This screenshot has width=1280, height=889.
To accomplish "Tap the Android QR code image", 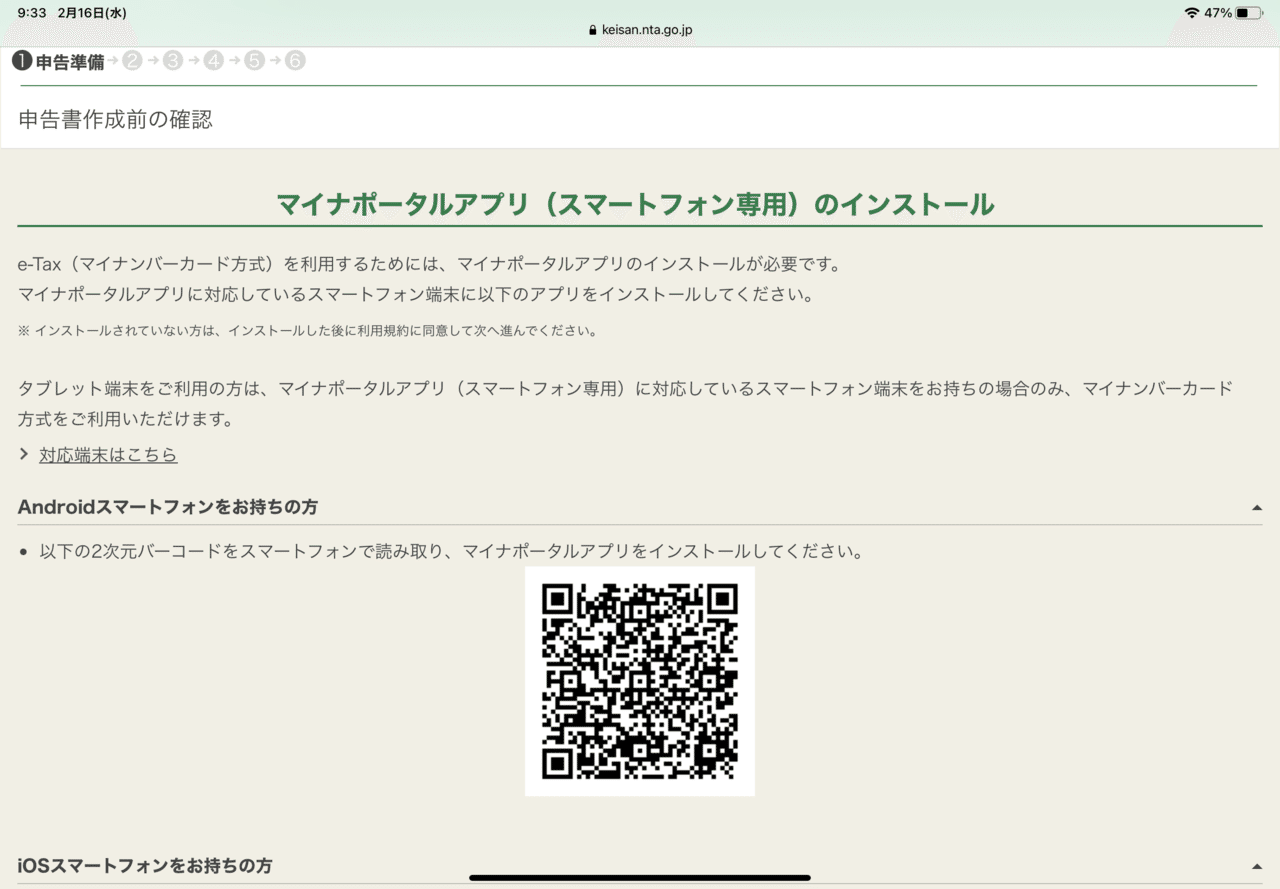I will tap(640, 681).
